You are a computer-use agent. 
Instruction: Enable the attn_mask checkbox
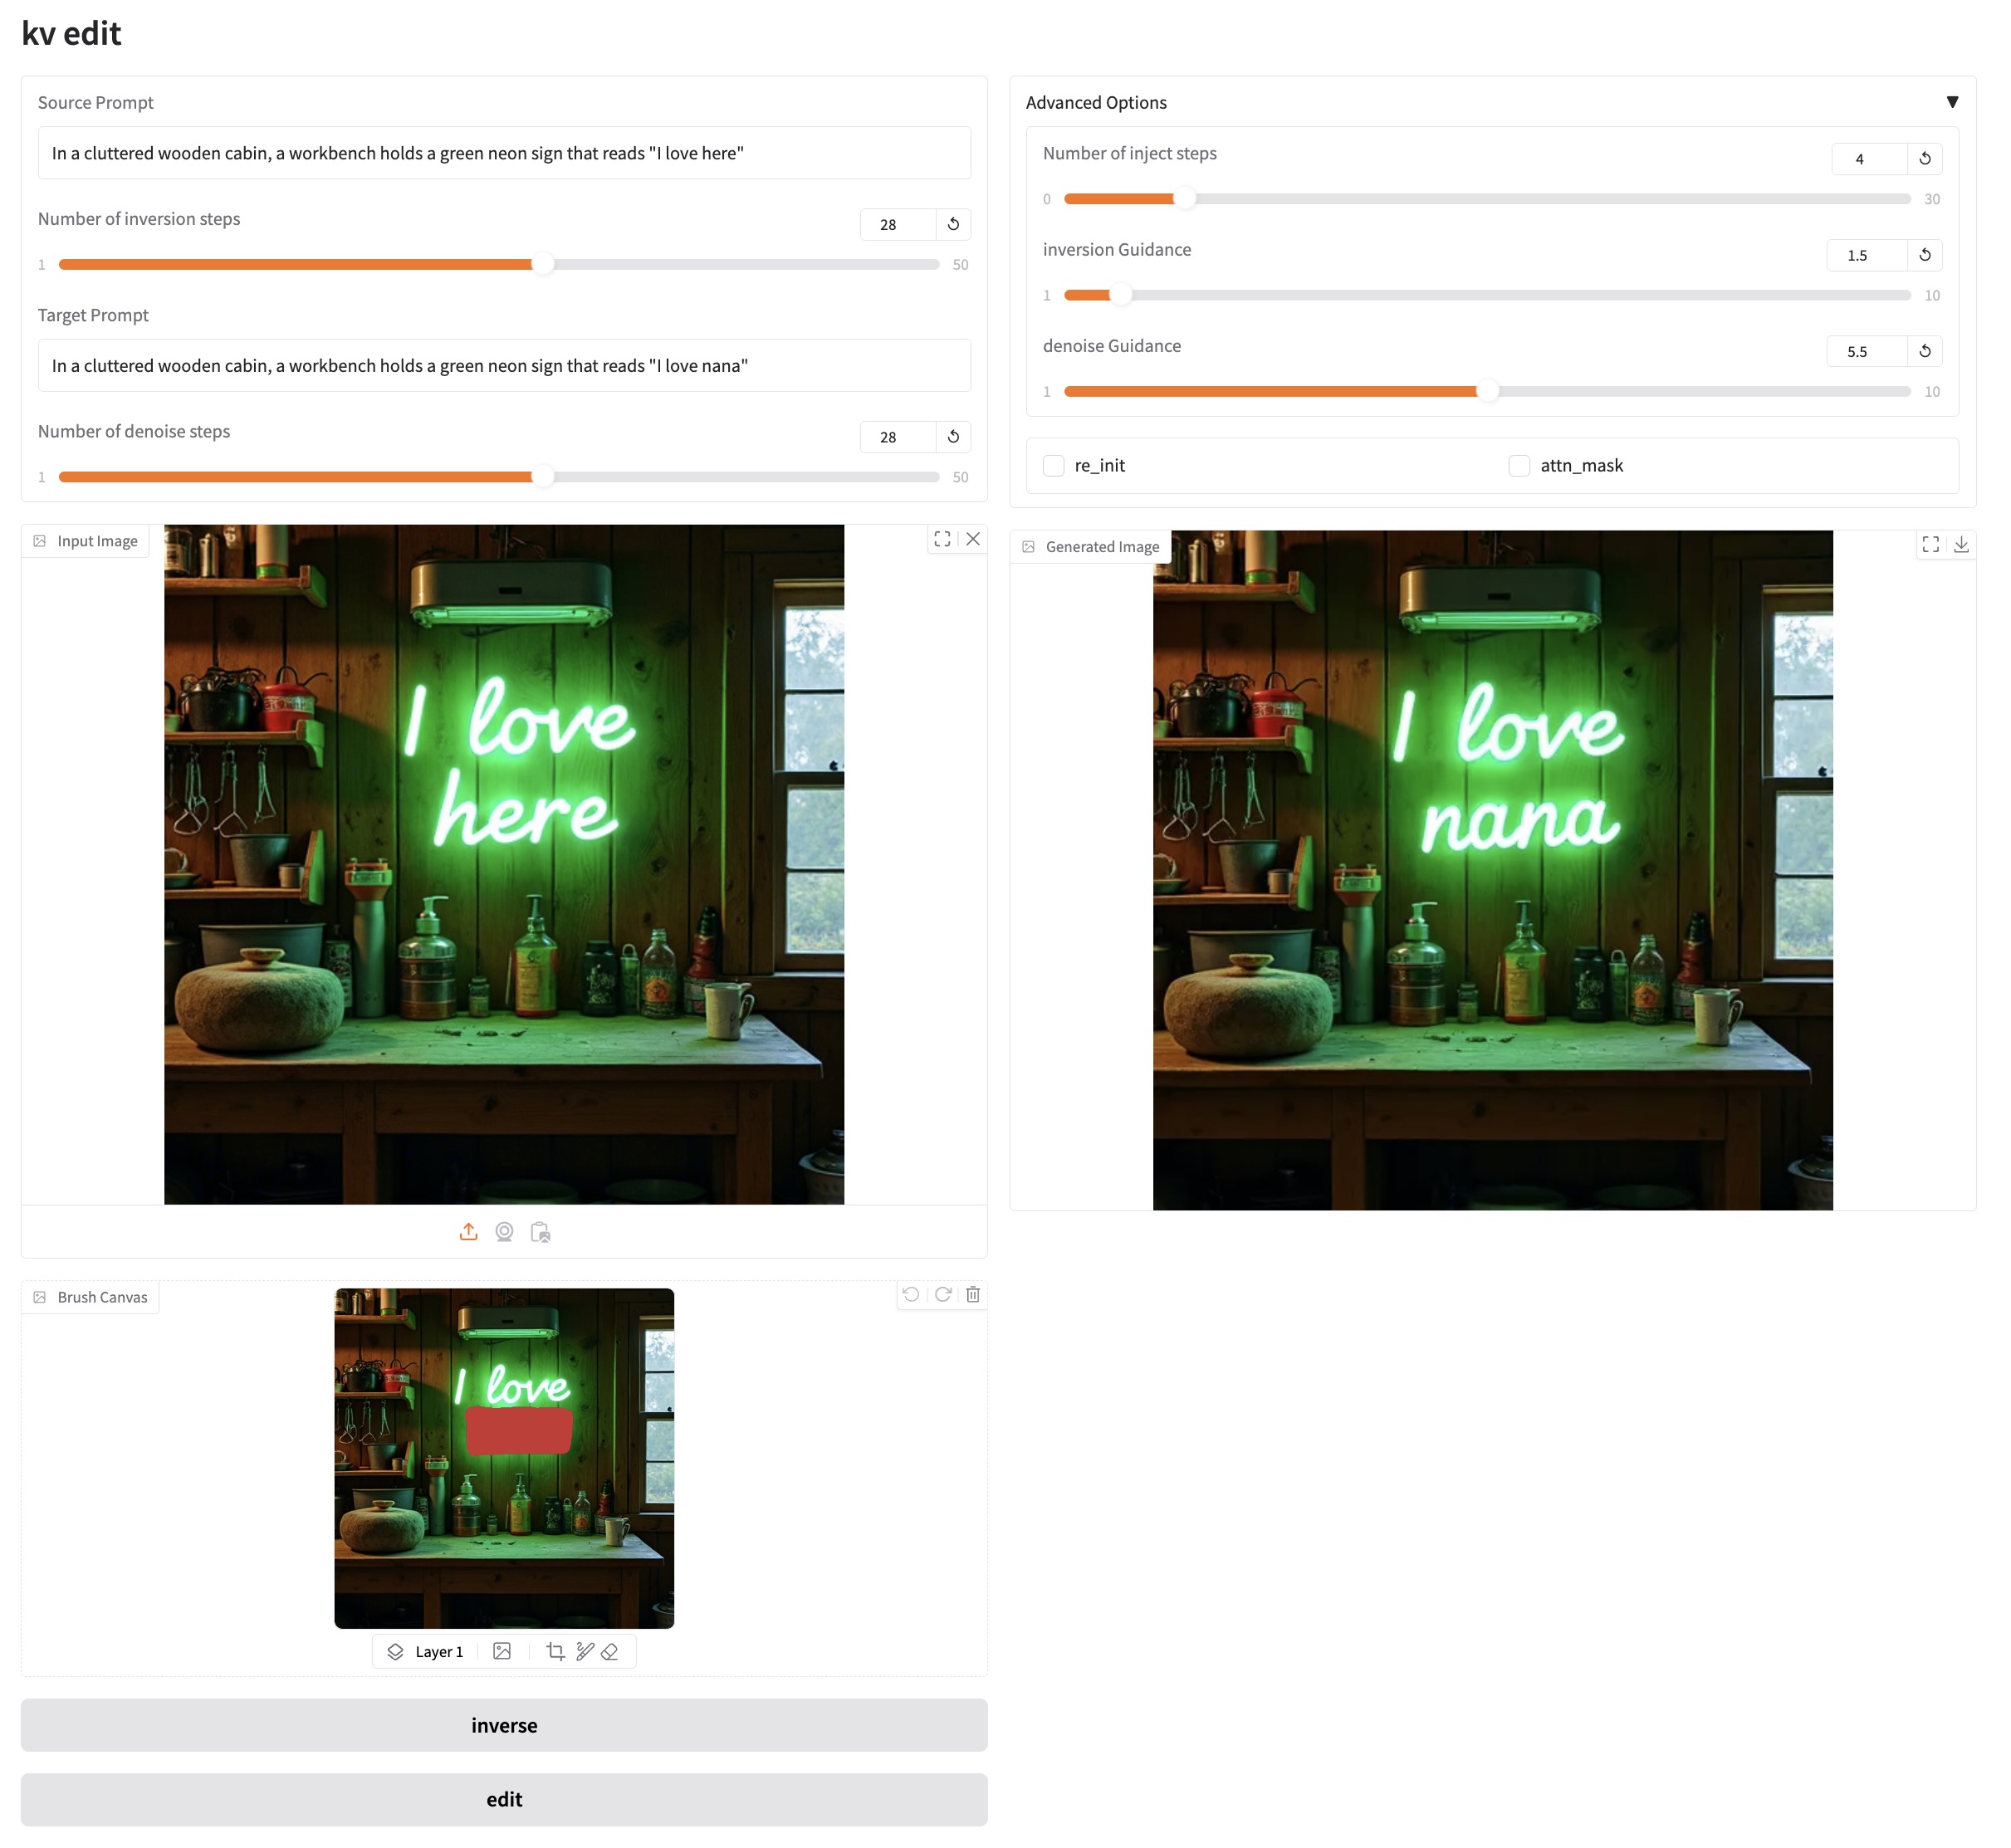pos(1519,466)
